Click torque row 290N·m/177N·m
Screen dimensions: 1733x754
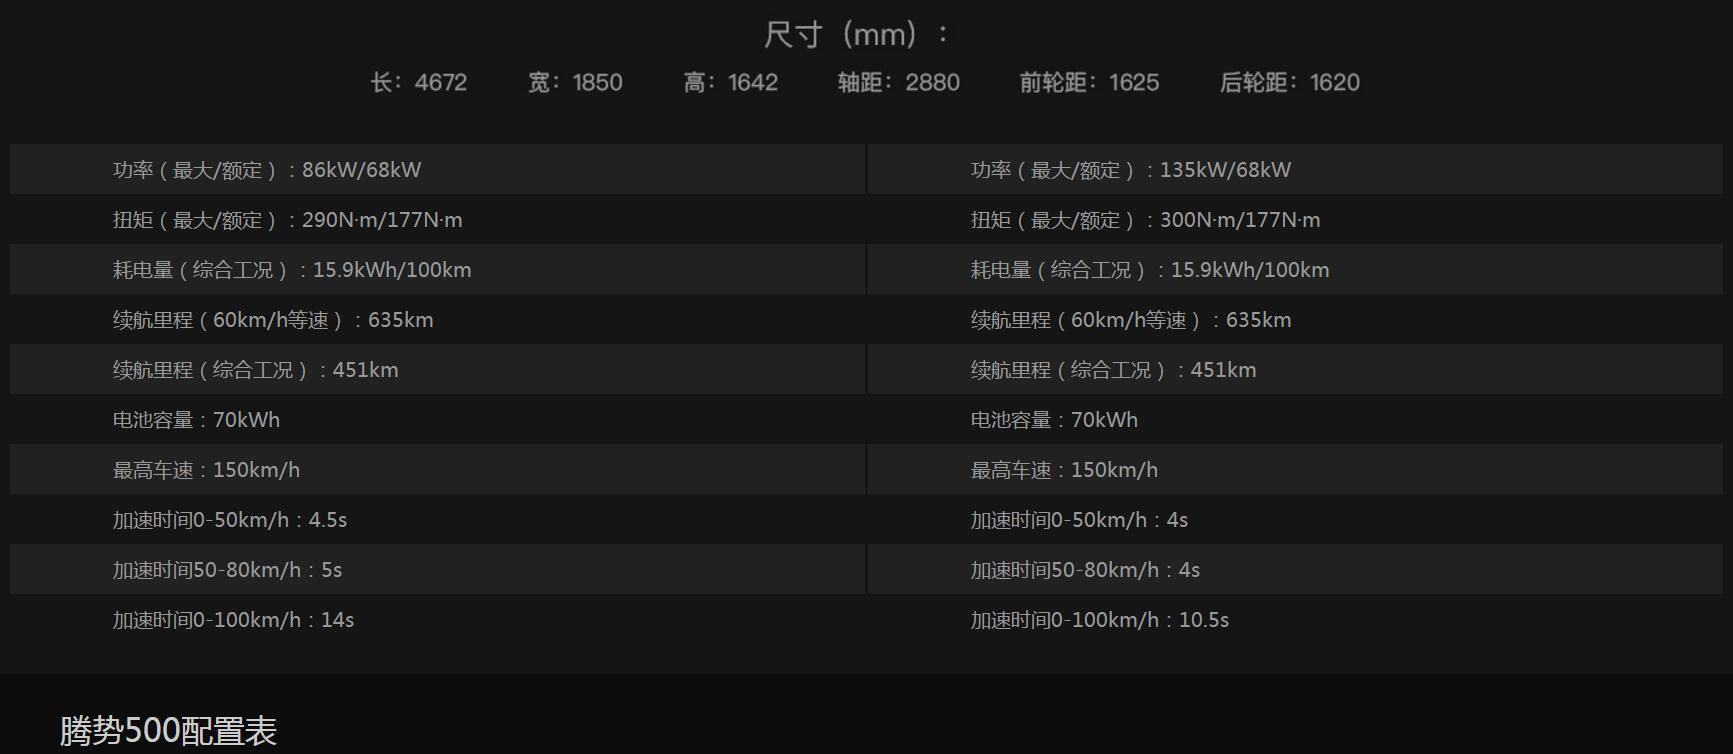[437, 219]
